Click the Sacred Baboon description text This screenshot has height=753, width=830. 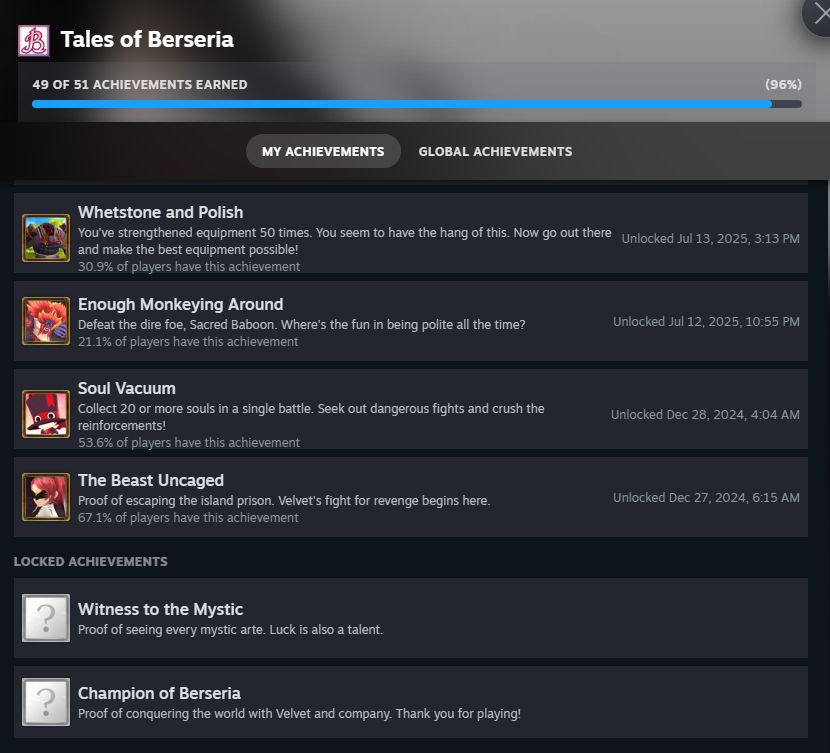click(x=302, y=324)
